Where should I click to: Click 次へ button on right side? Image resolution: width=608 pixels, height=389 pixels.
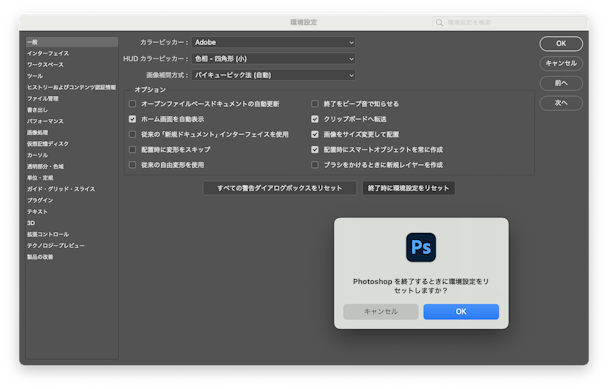click(561, 103)
